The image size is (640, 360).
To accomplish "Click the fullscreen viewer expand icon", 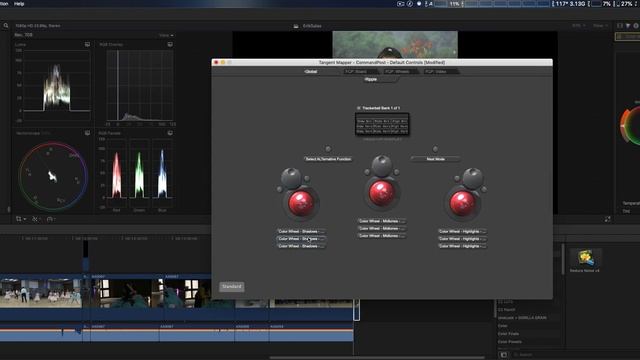I will (x=607, y=219).
